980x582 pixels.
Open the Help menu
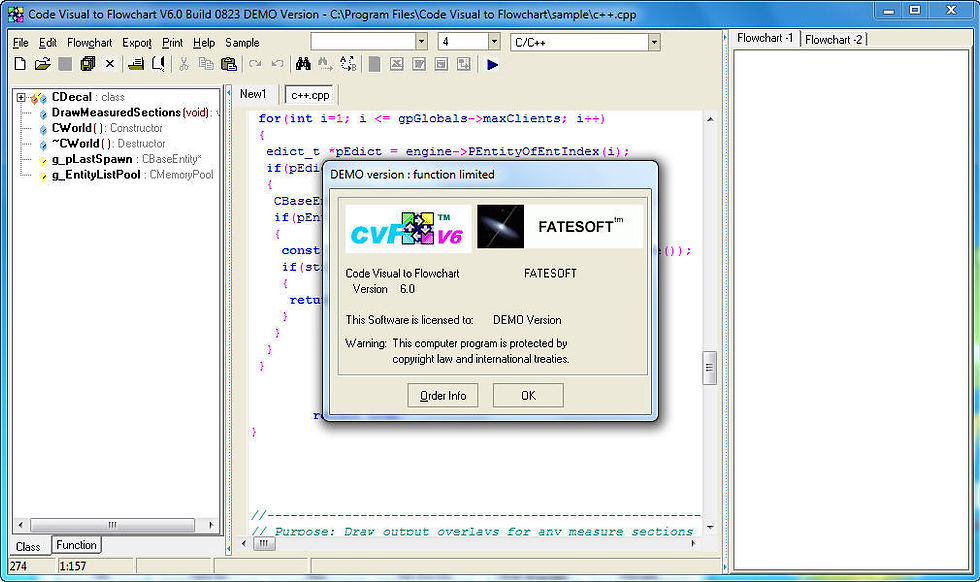click(204, 43)
